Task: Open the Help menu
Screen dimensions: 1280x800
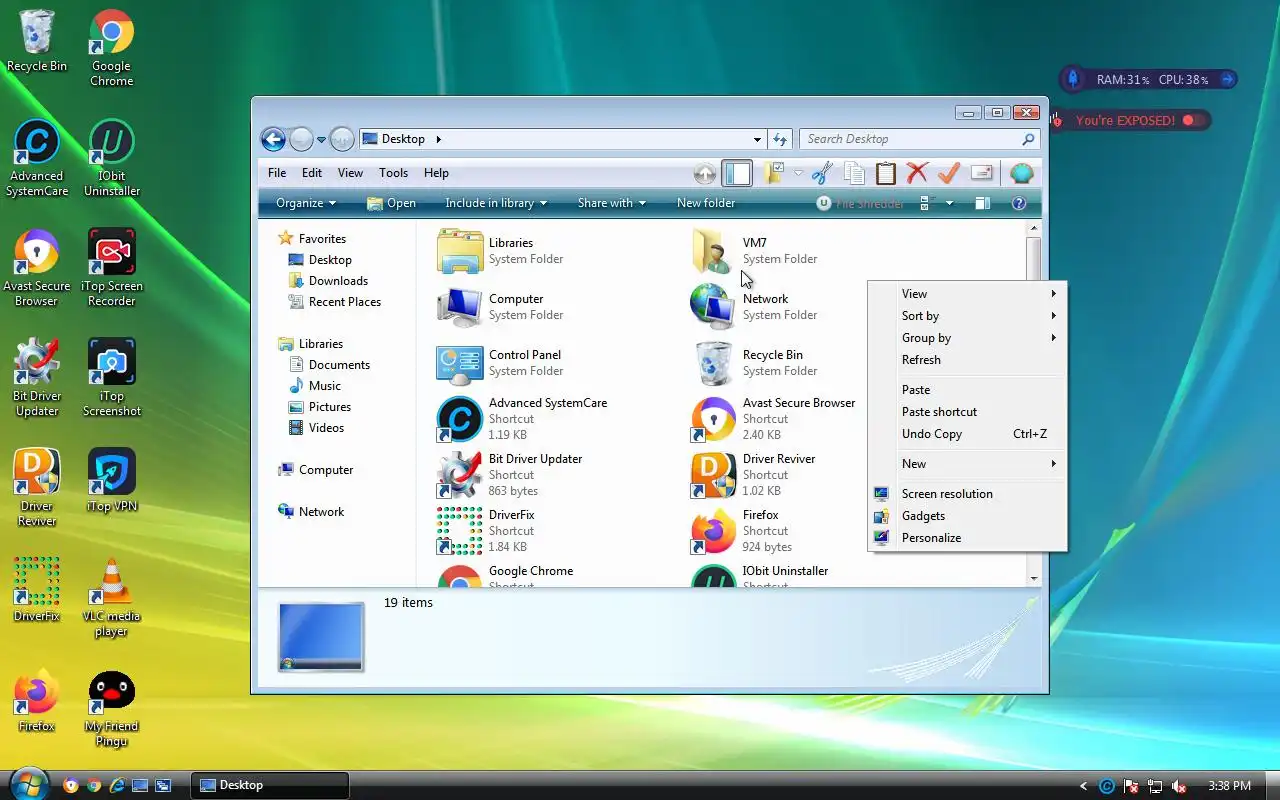Action: click(x=436, y=173)
